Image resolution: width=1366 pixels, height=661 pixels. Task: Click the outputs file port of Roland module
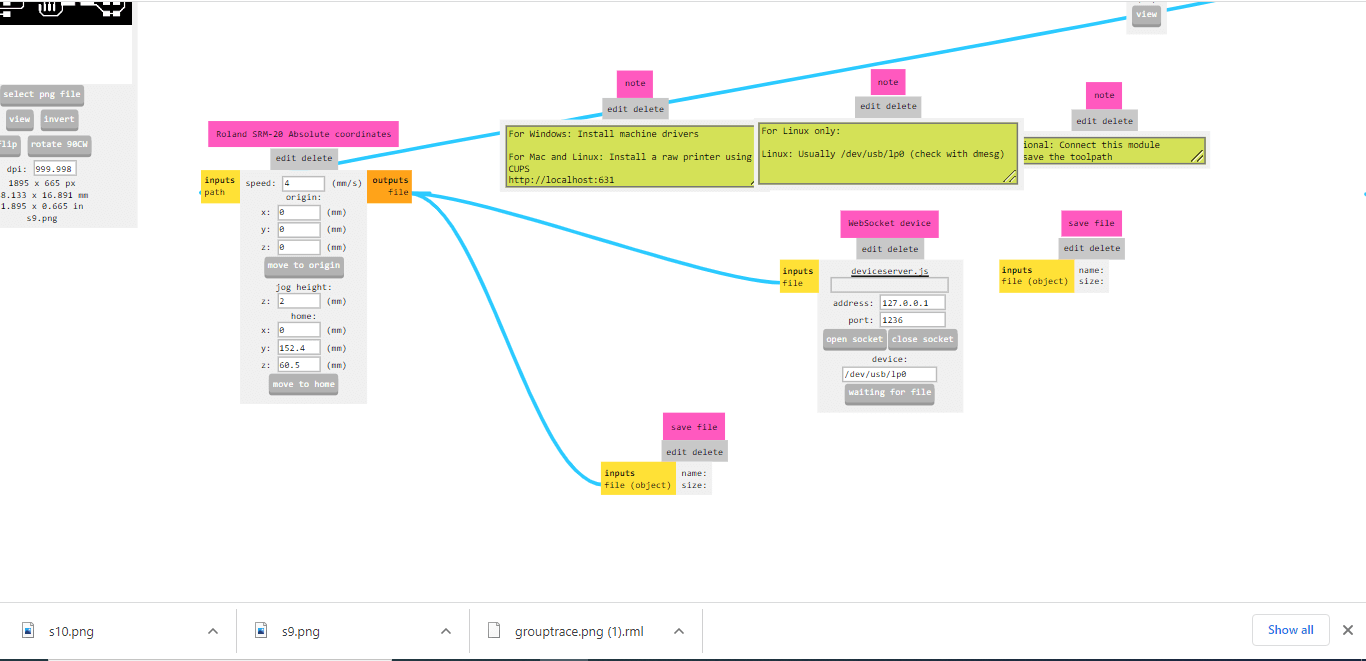[390, 186]
